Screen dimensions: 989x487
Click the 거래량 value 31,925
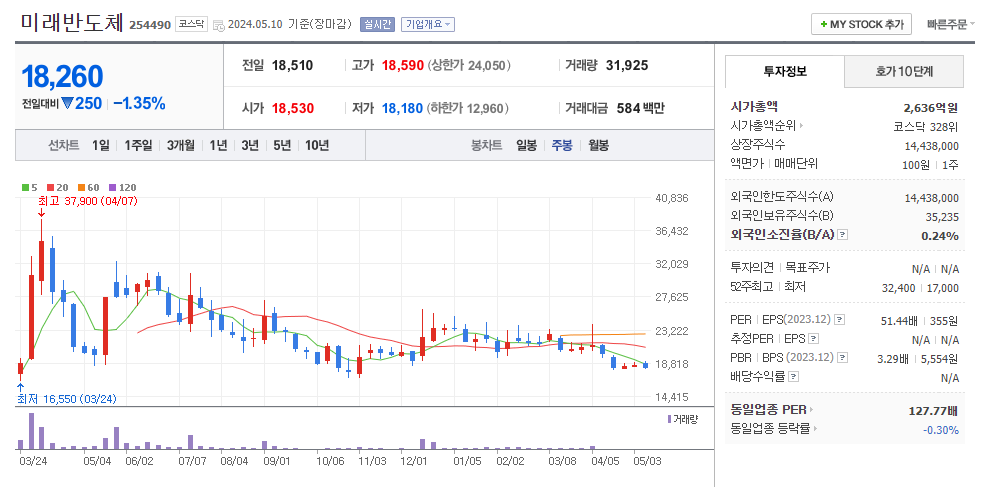627,65
